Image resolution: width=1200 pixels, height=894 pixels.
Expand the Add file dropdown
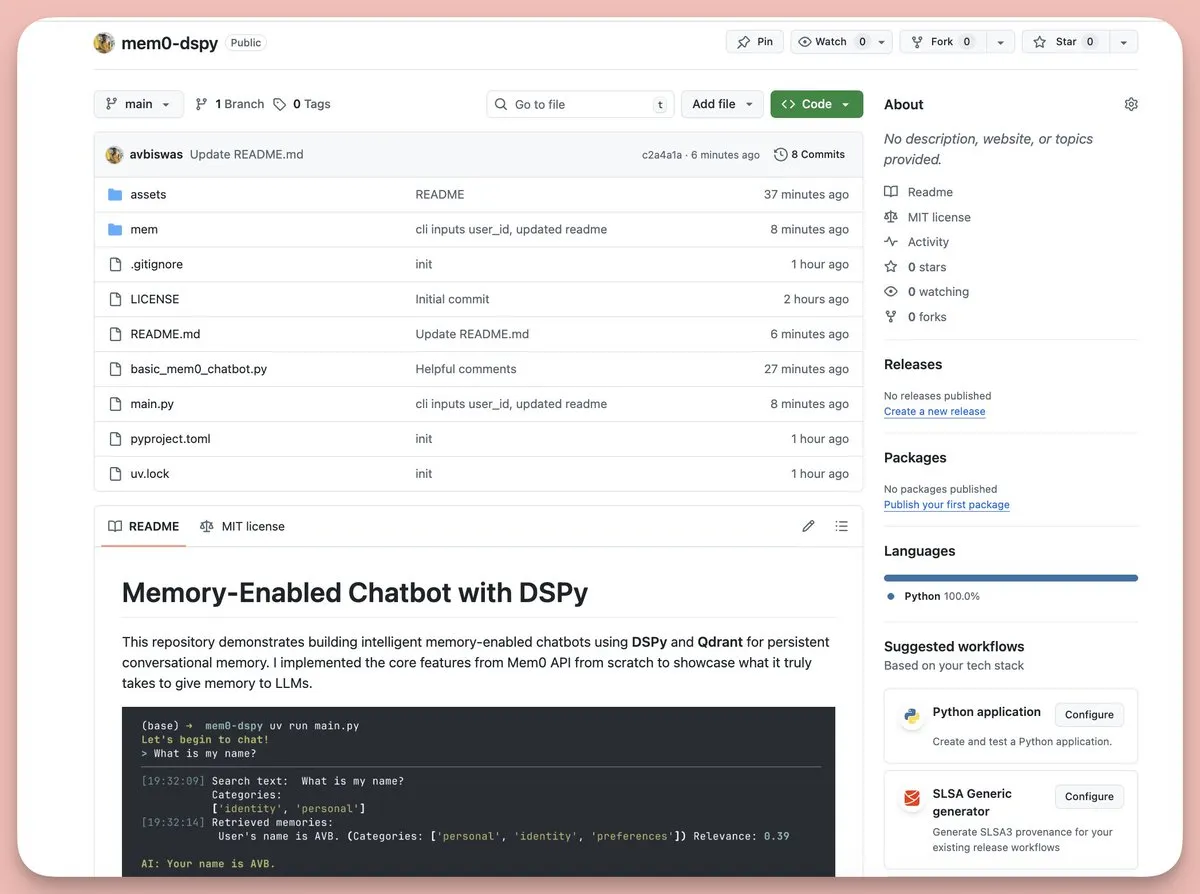click(x=722, y=104)
